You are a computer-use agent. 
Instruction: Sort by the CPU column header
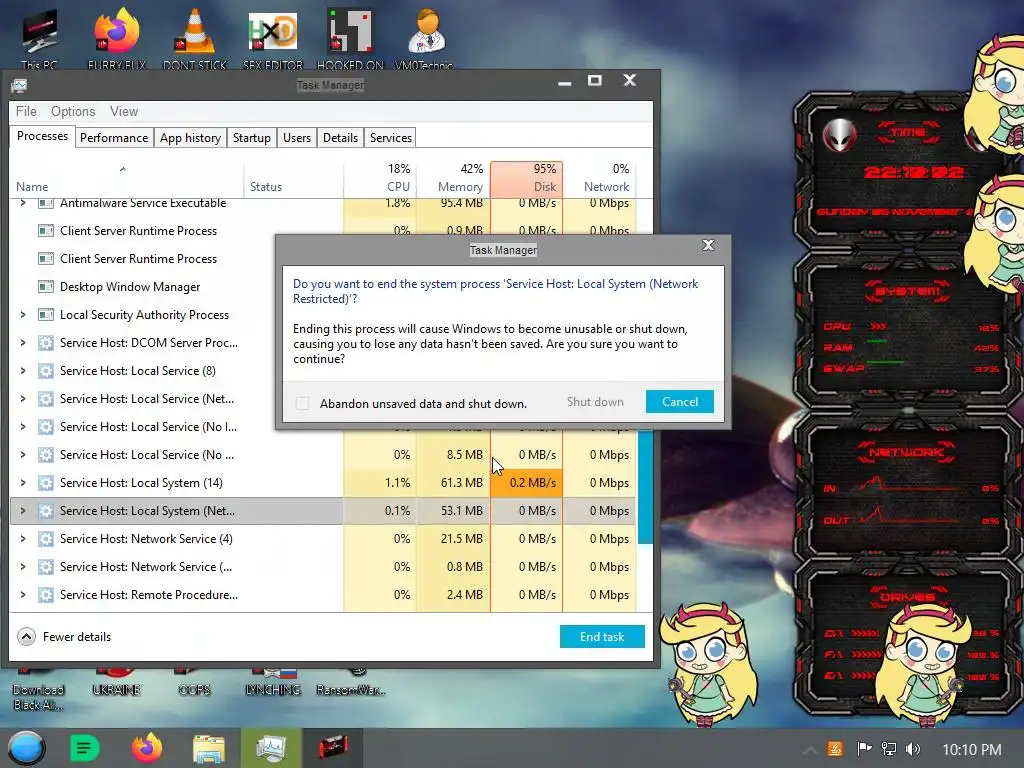point(380,178)
